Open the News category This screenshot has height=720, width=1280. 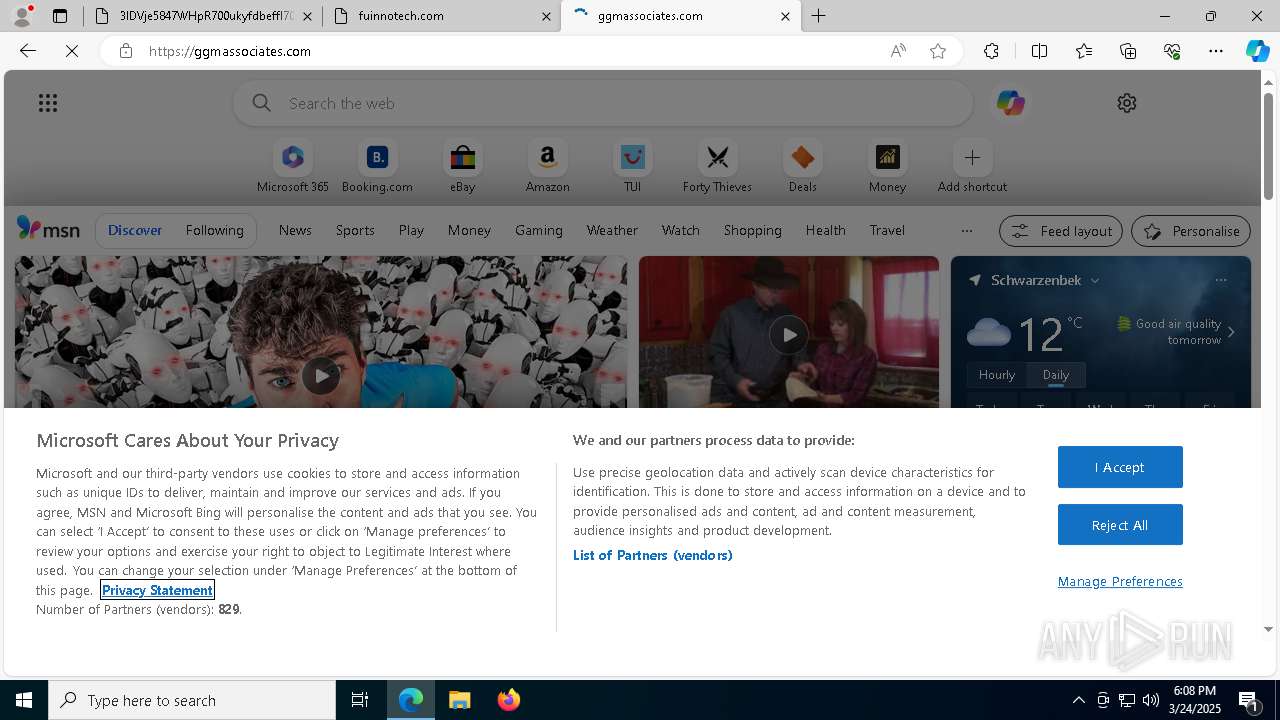295,230
